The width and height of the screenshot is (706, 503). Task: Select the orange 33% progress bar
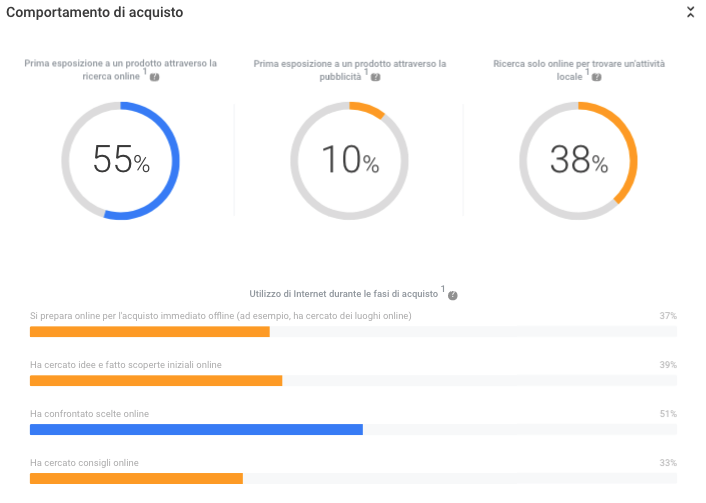pos(136,478)
